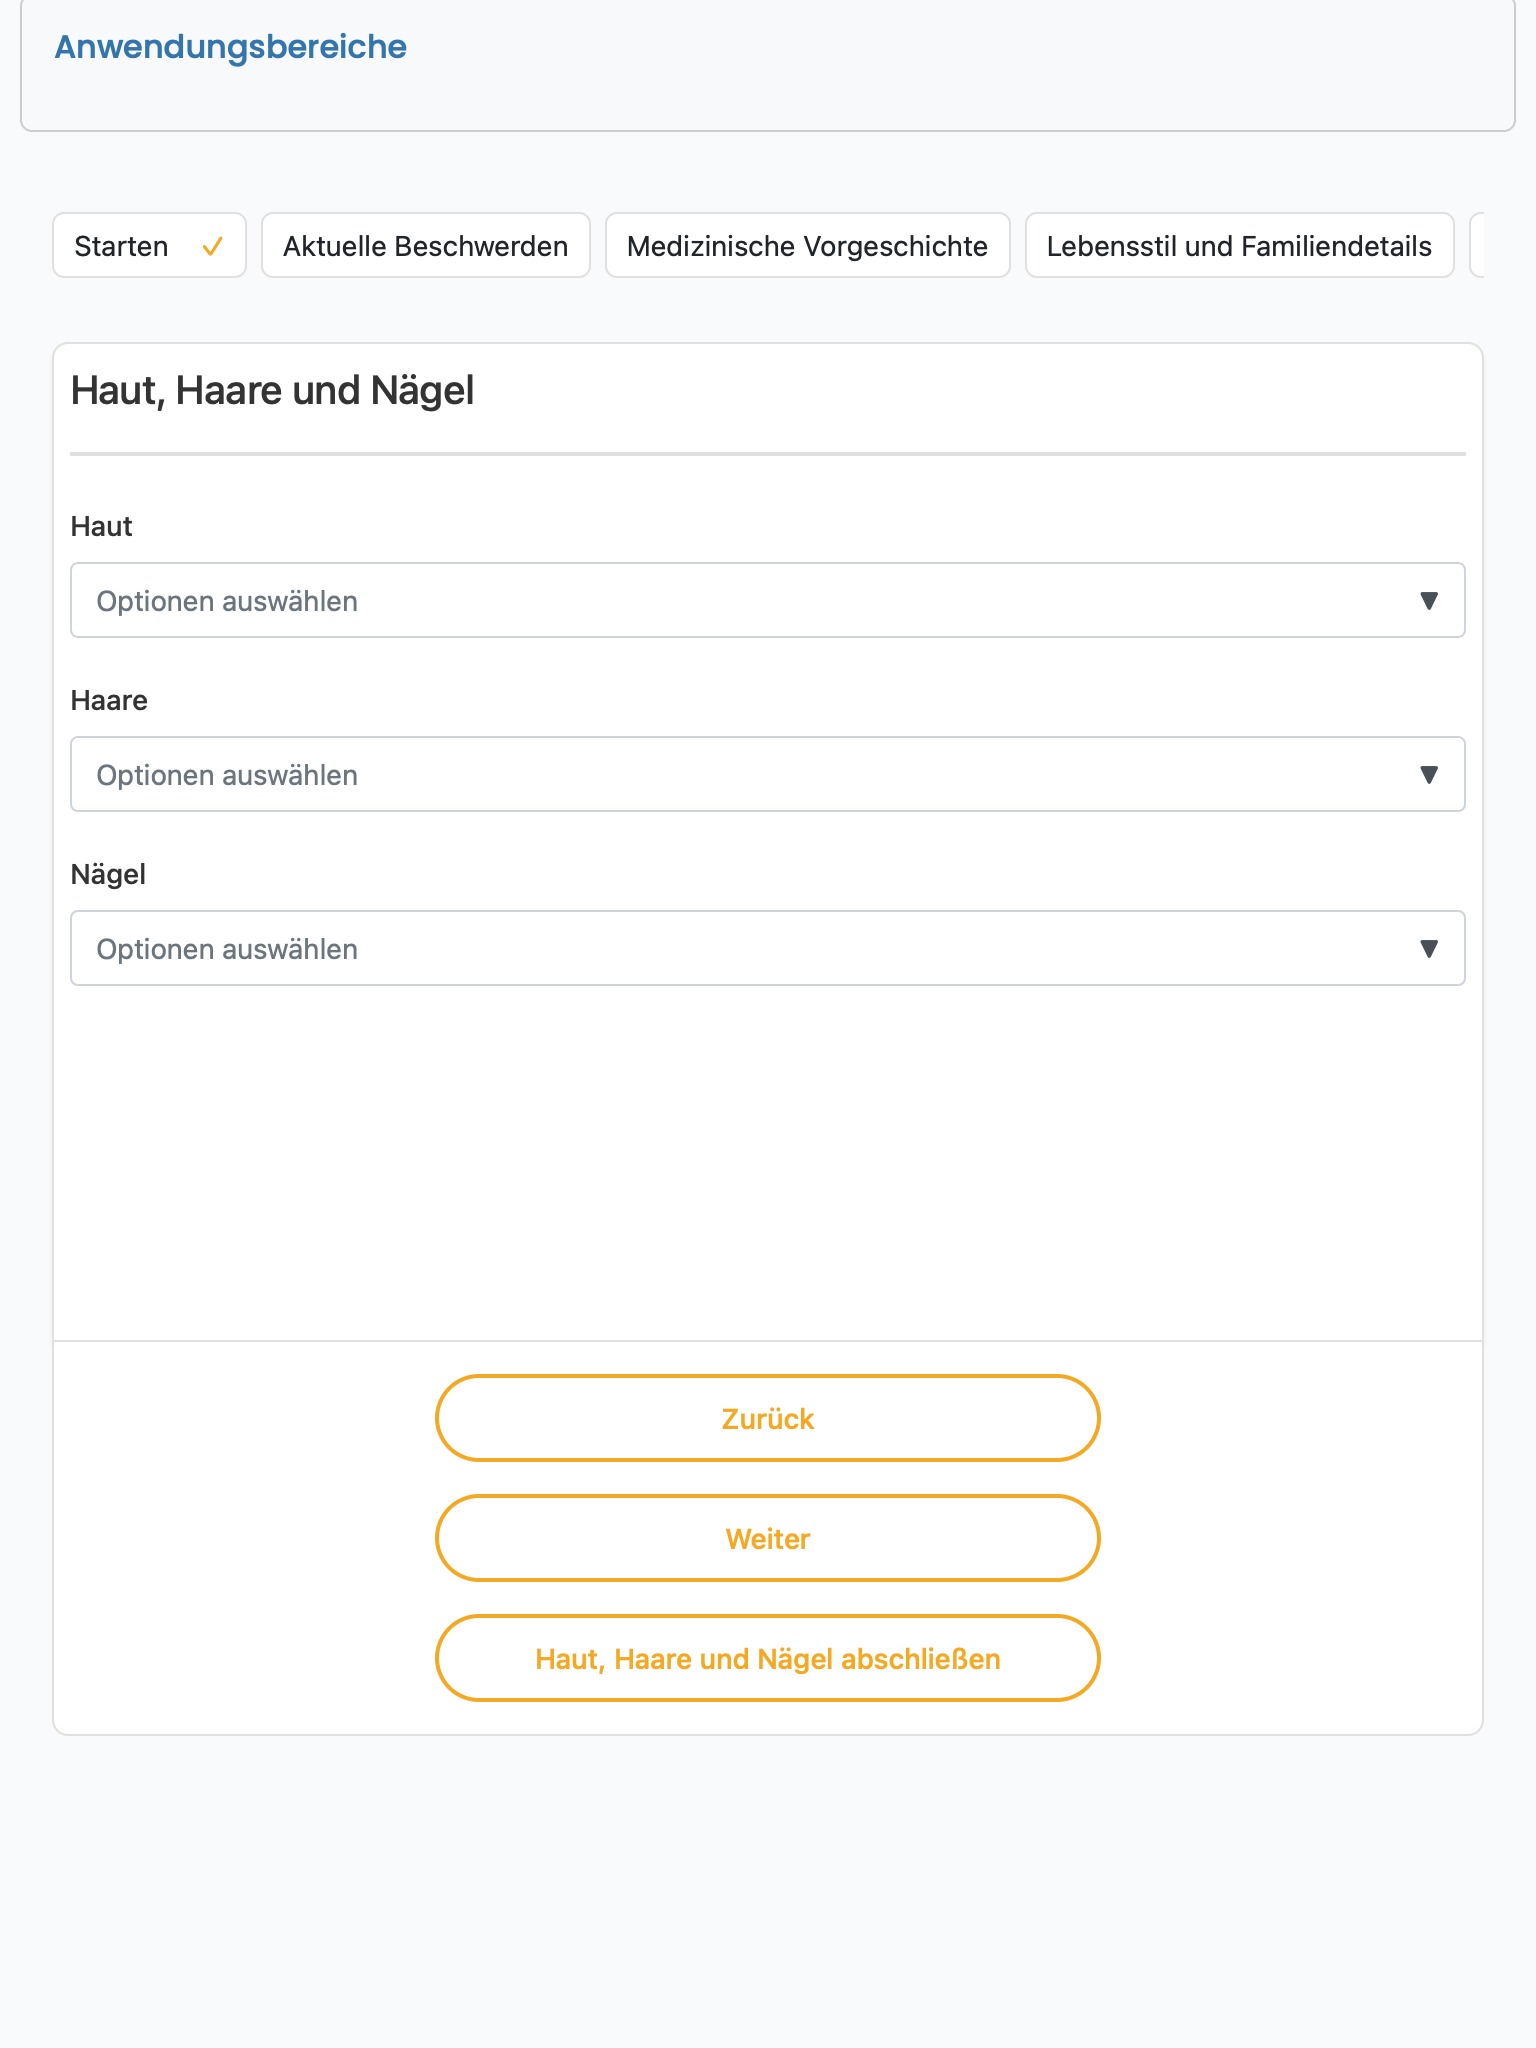The image size is (1536, 2048).
Task: Click the checkmark icon on Starten tab
Action: pyautogui.click(x=212, y=247)
